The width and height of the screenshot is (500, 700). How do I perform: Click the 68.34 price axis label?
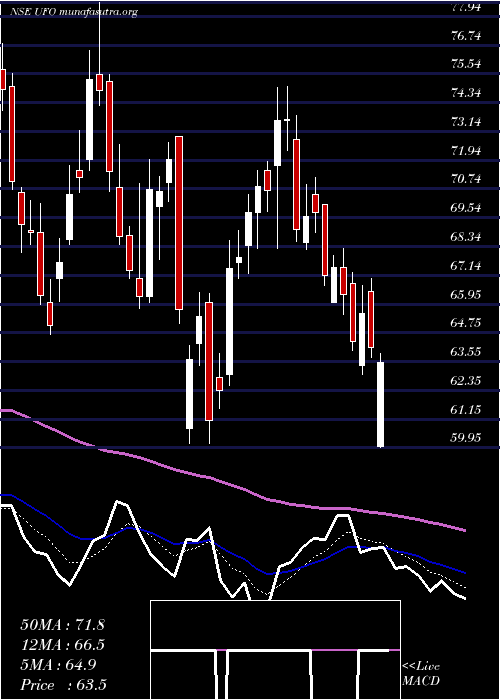point(467,237)
